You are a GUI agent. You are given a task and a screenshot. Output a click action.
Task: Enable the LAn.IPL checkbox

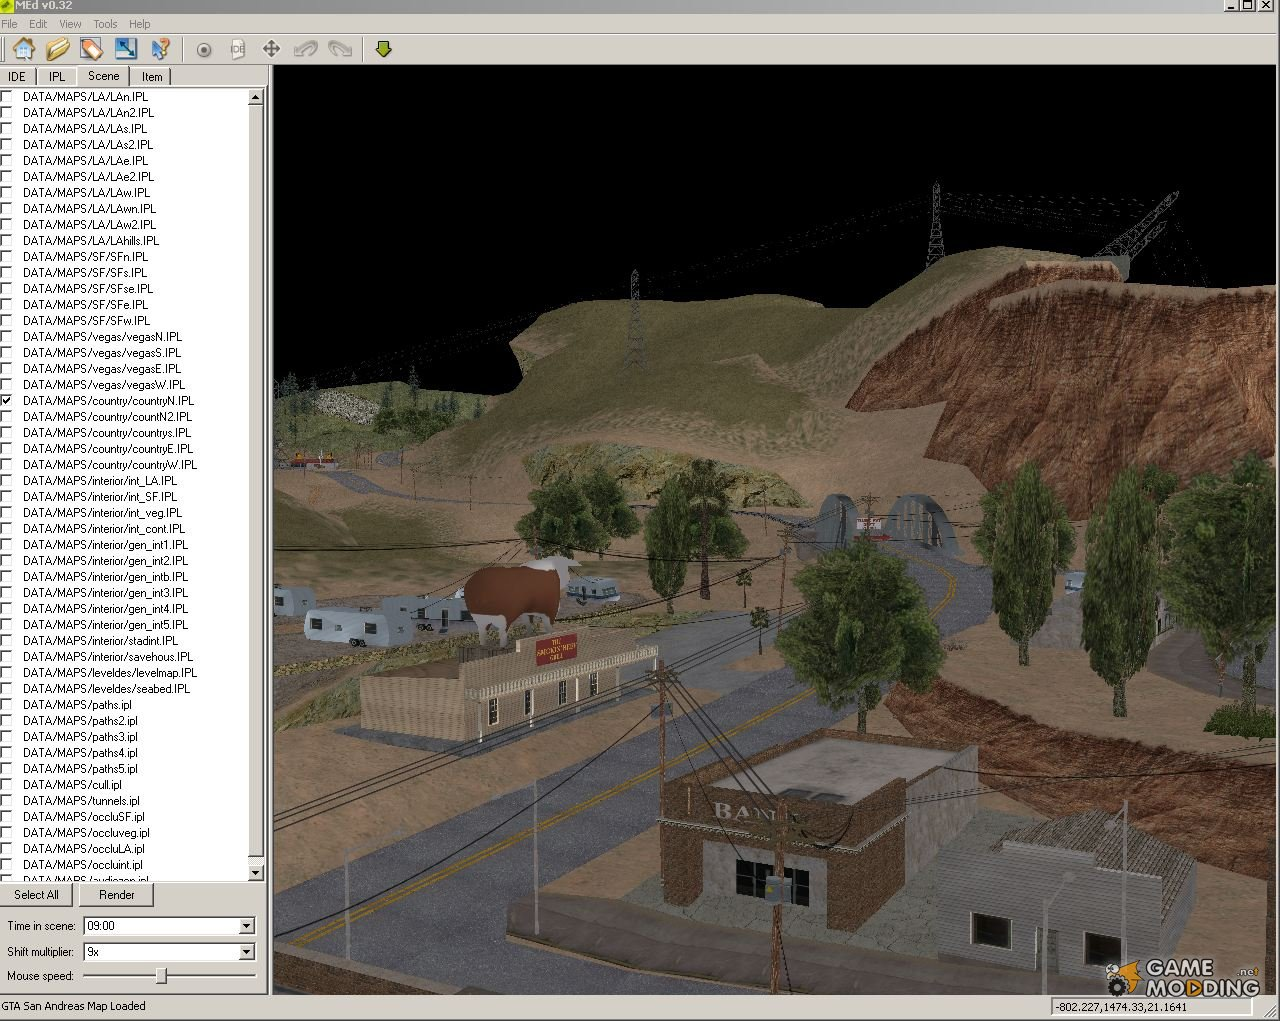tap(7, 96)
